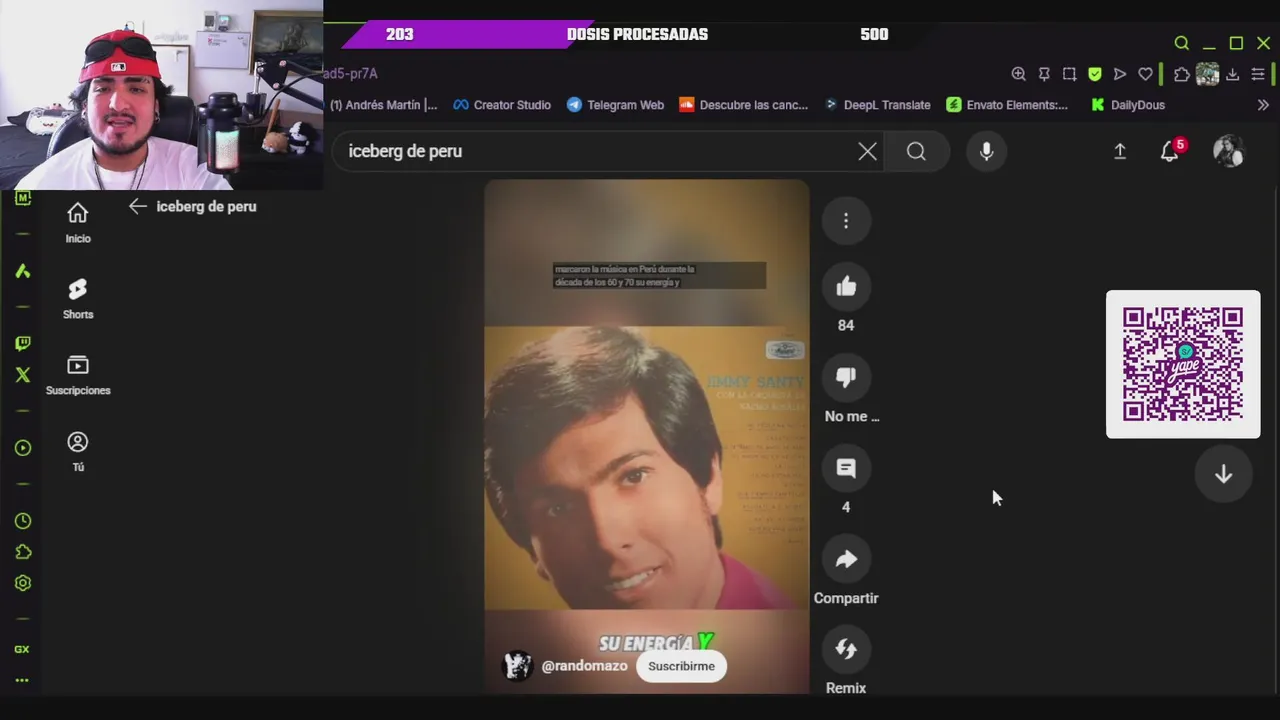
Task: Open Twitch panel in browser sidebar
Action: [23, 343]
